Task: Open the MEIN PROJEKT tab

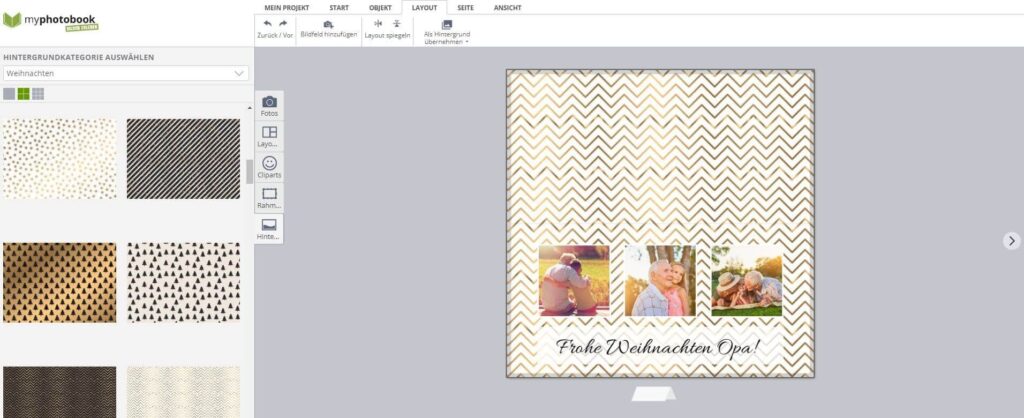Action: pos(287,8)
